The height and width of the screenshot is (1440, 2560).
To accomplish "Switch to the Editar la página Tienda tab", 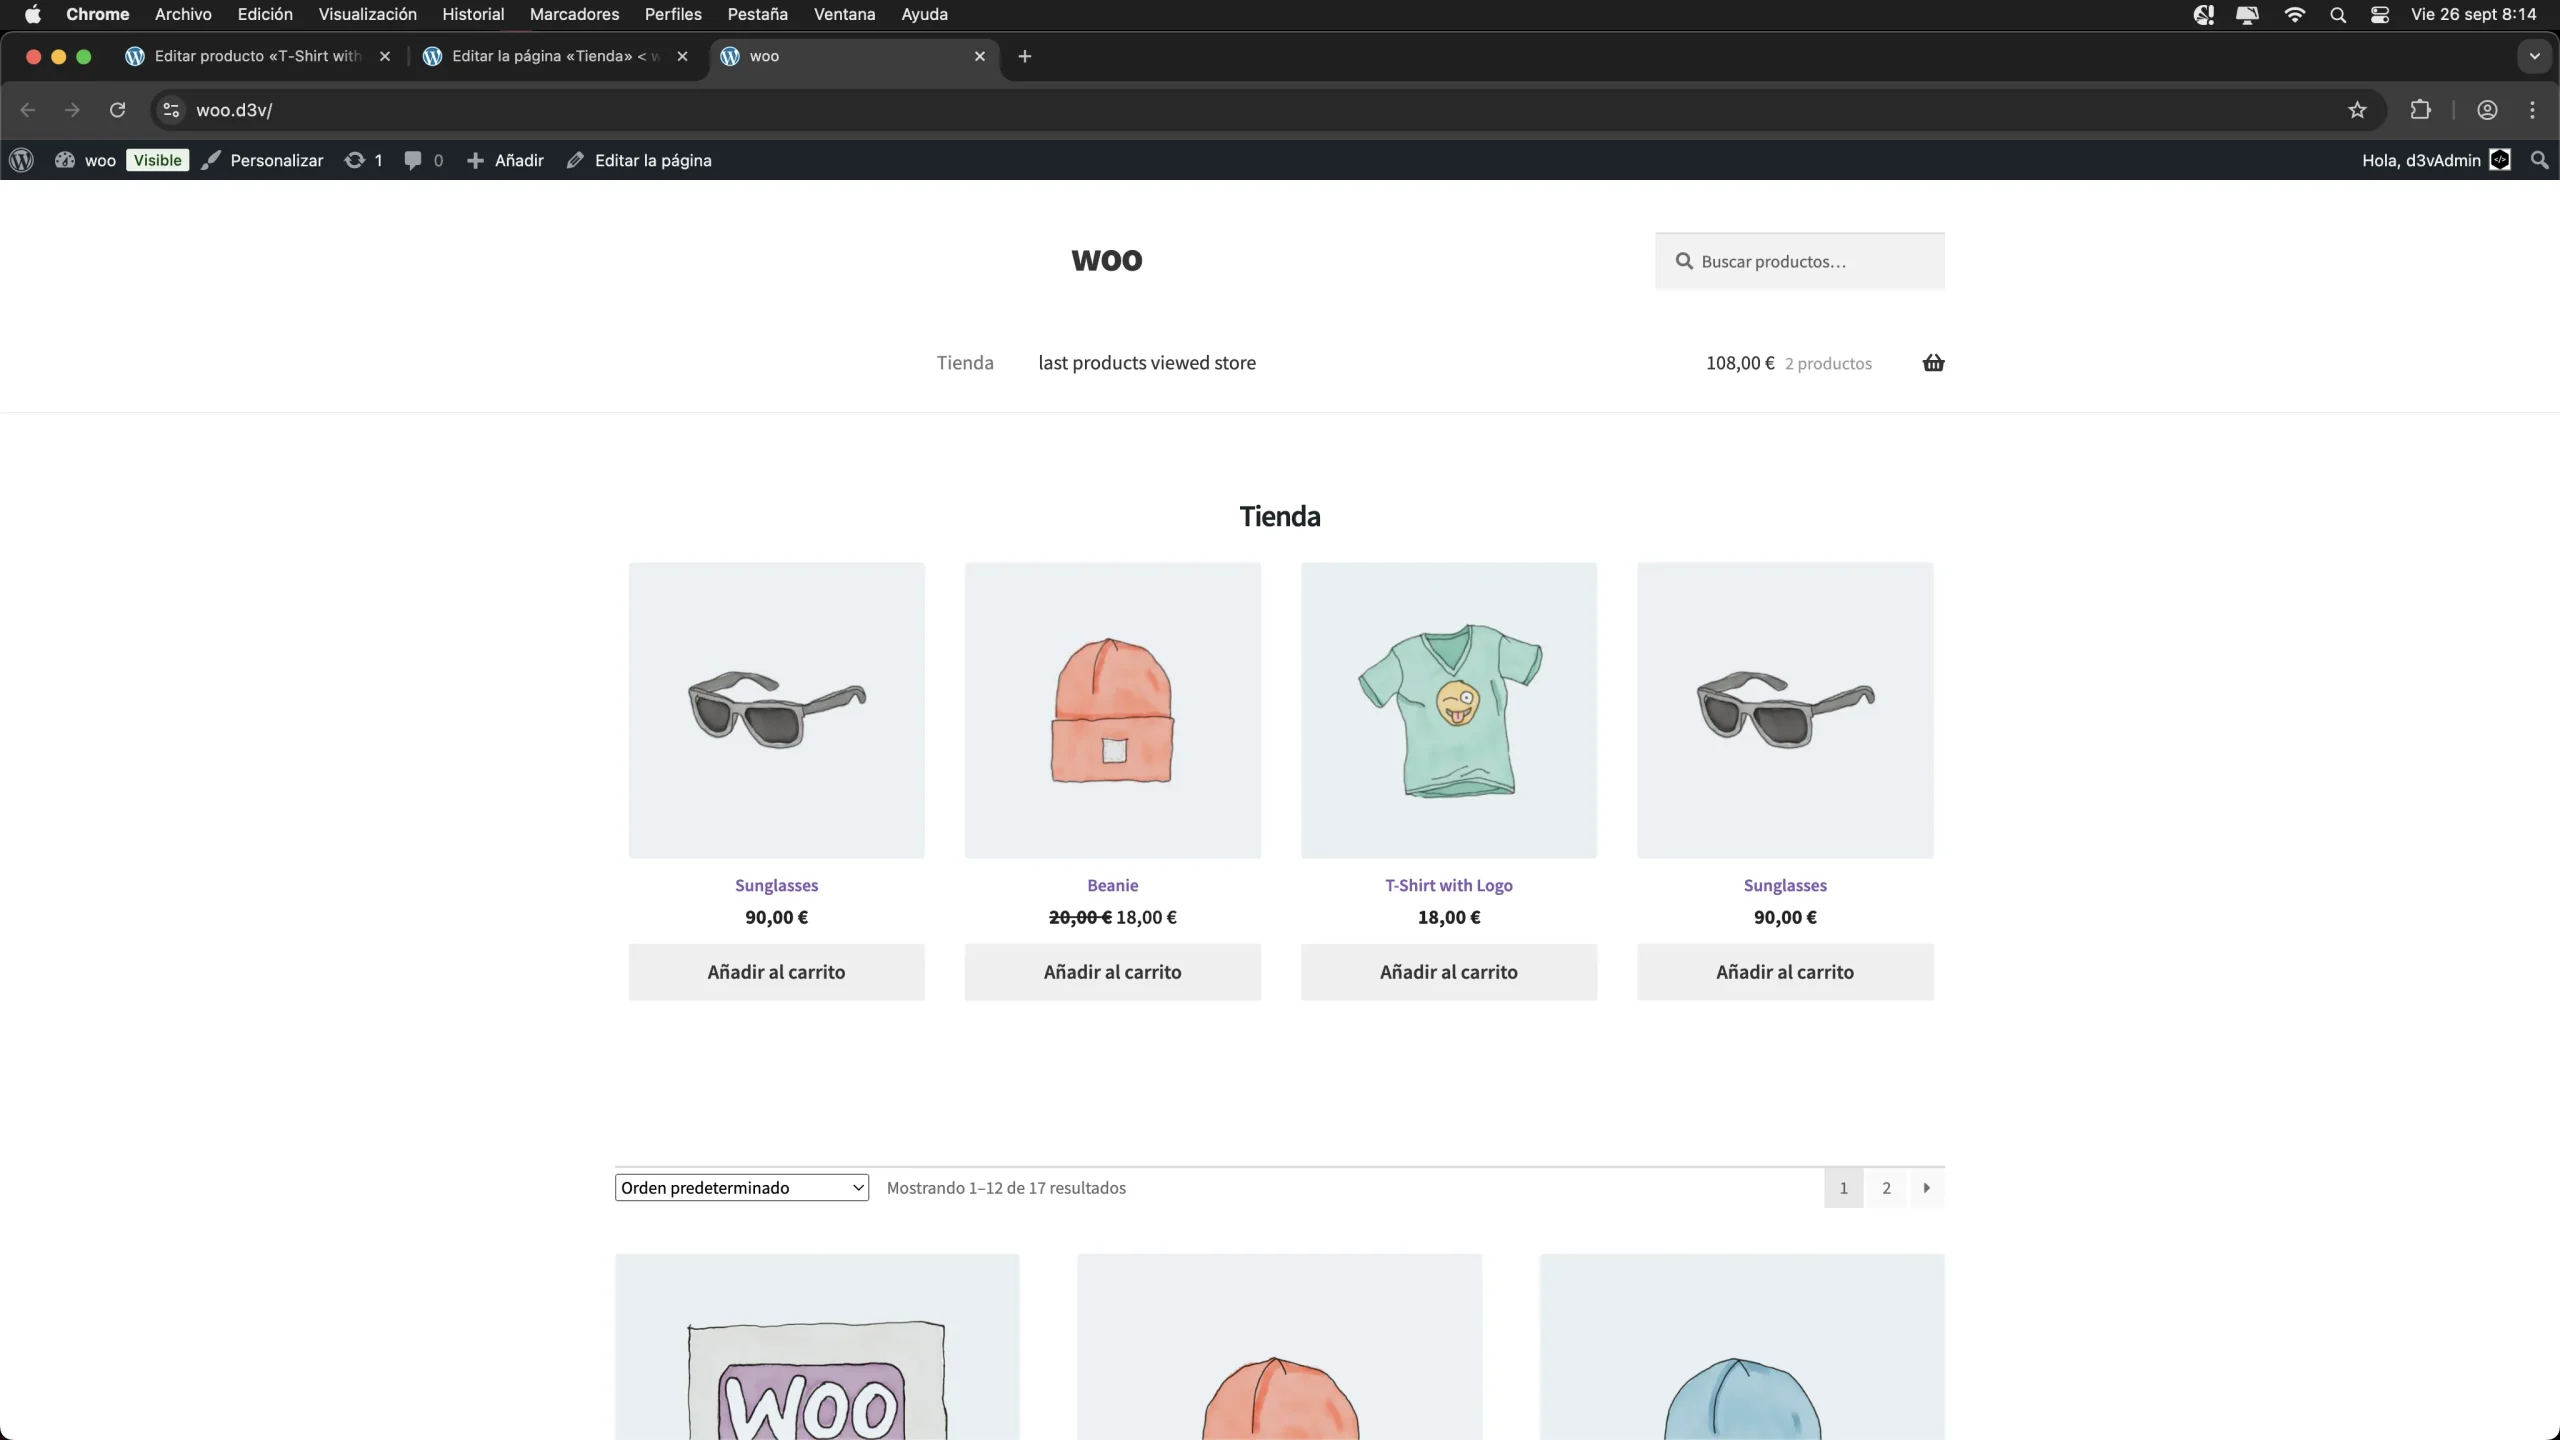I will coord(555,56).
